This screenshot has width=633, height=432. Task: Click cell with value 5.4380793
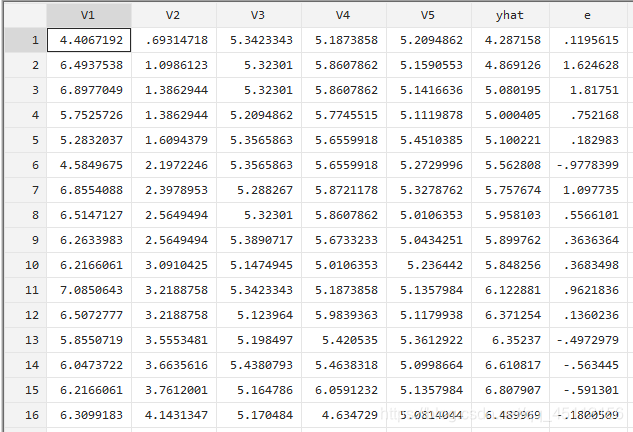(x=259, y=365)
